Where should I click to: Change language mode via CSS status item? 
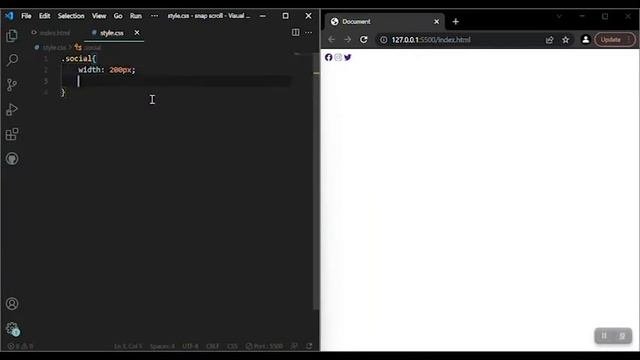click(x=232, y=346)
